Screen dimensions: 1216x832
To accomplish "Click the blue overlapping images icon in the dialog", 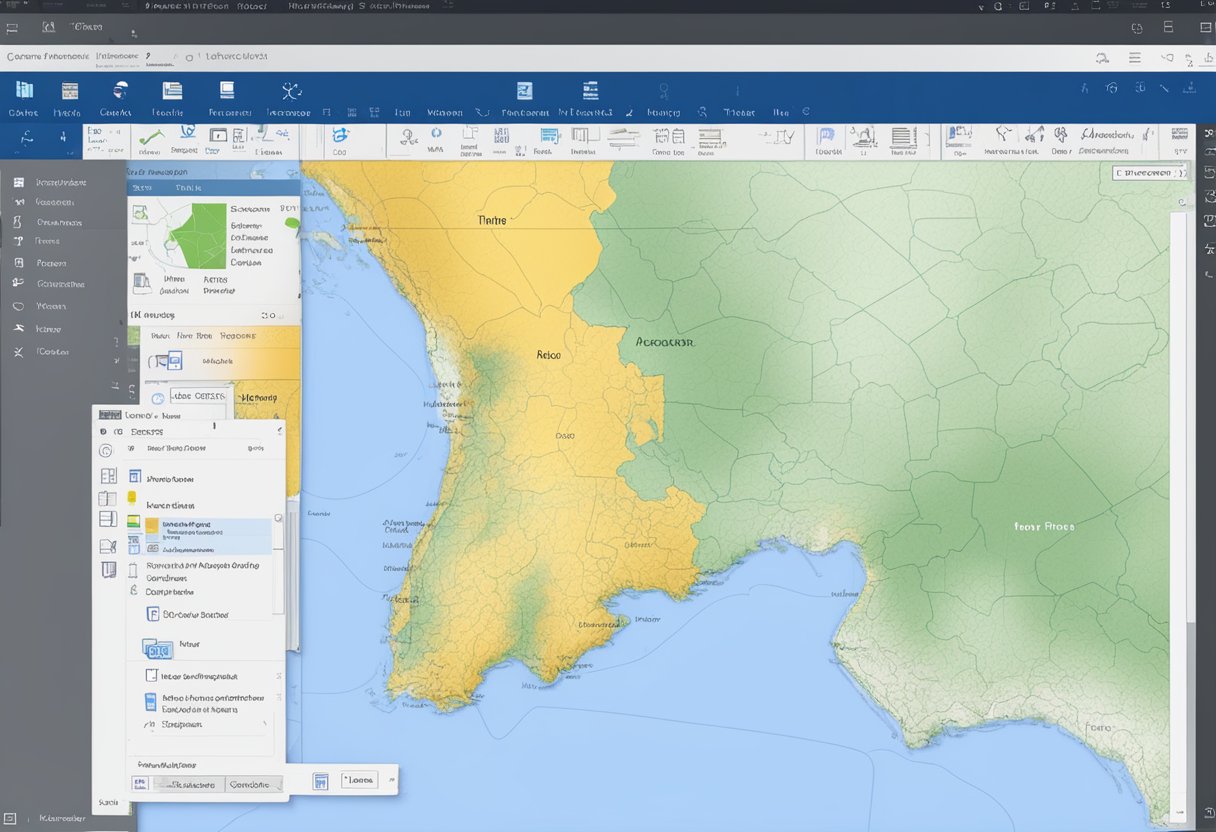I will (158, 648).
